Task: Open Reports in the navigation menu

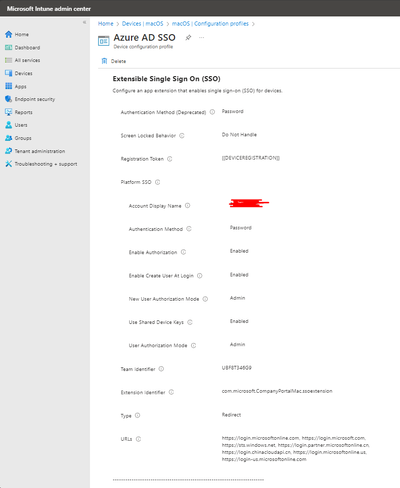Action: 24,112
